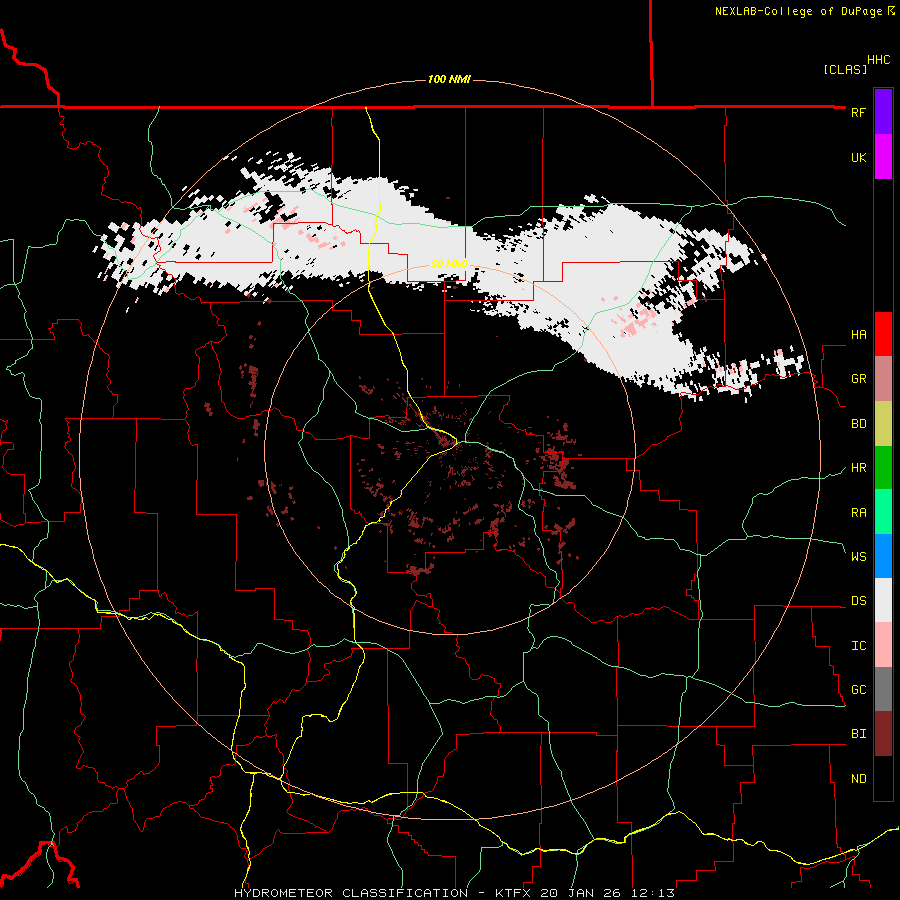Click the gray GC ground clutter swatch

pyautogui.click(x=883, y=689)
